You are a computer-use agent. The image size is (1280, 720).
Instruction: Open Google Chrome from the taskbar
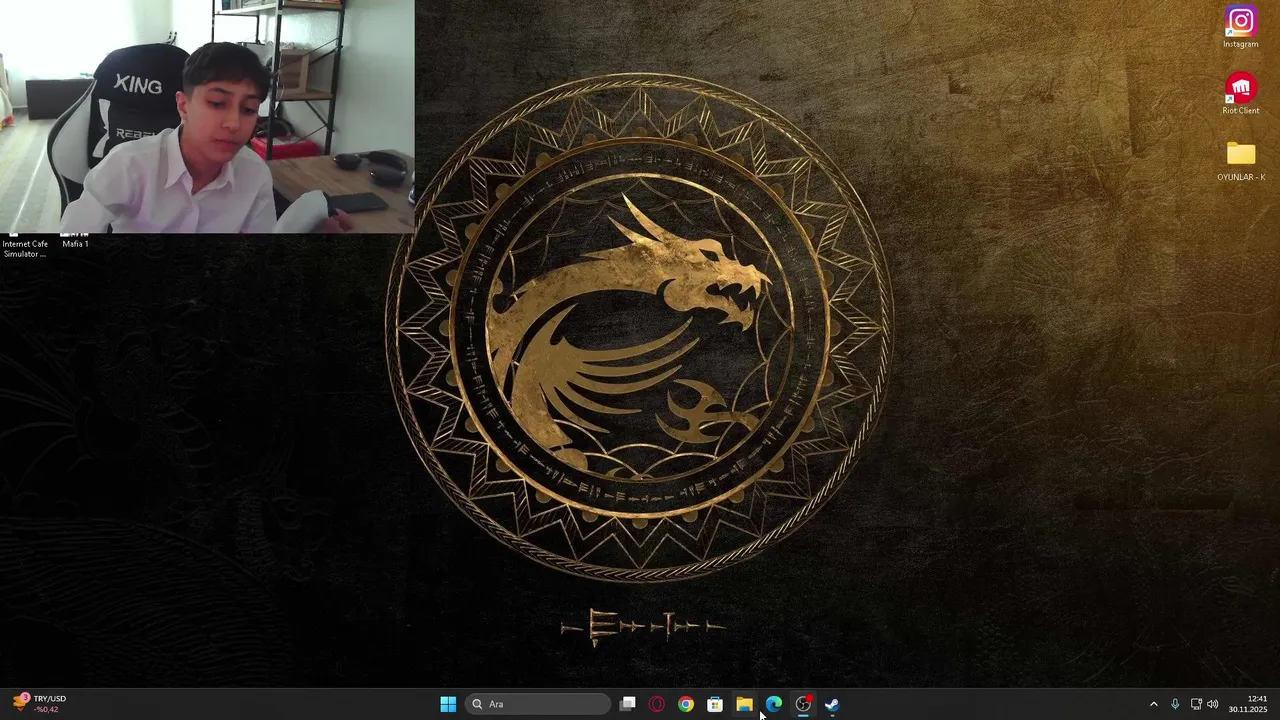click(686, 704)
